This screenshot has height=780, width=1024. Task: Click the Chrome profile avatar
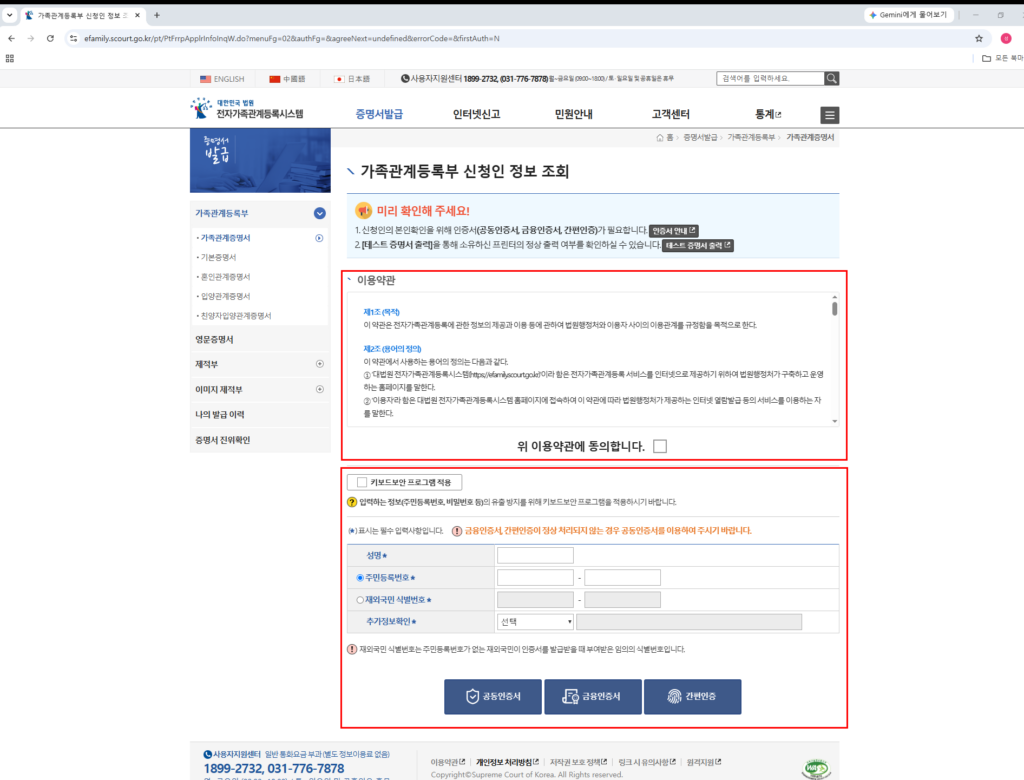1006,39
